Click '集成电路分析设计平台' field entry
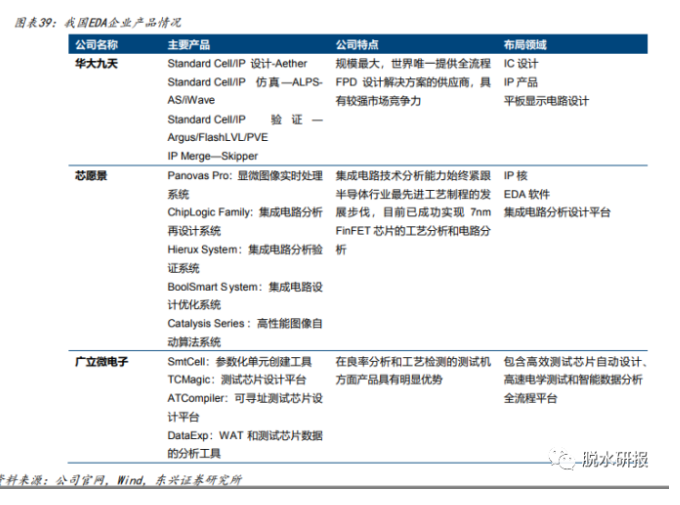This screenshot has height=505, width=680. point(557,212)
